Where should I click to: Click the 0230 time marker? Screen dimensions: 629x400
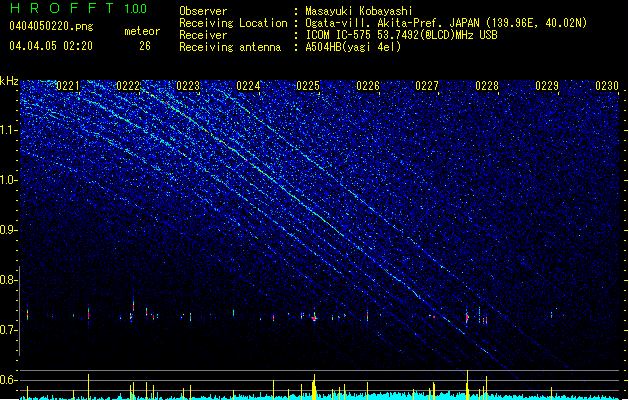point(607,86)
